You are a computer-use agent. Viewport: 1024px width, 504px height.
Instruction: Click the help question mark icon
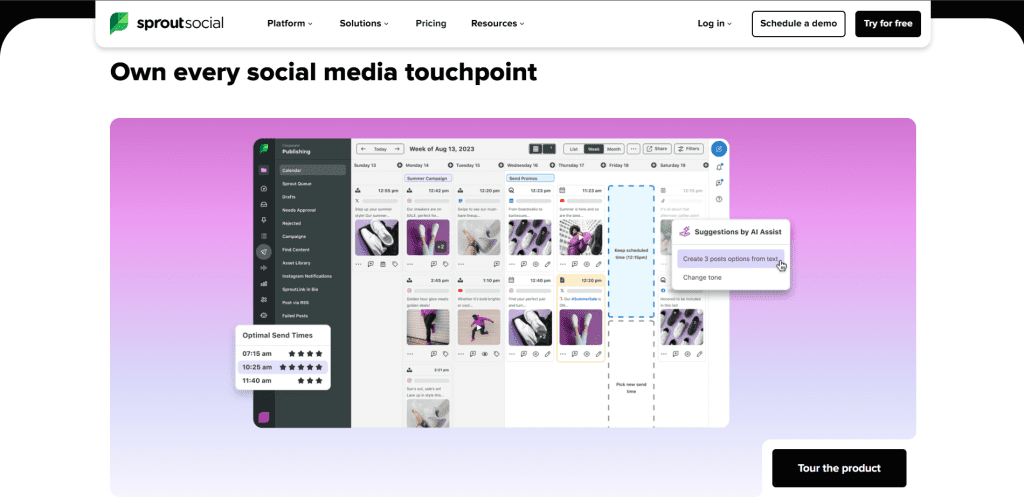click(719, 199)
